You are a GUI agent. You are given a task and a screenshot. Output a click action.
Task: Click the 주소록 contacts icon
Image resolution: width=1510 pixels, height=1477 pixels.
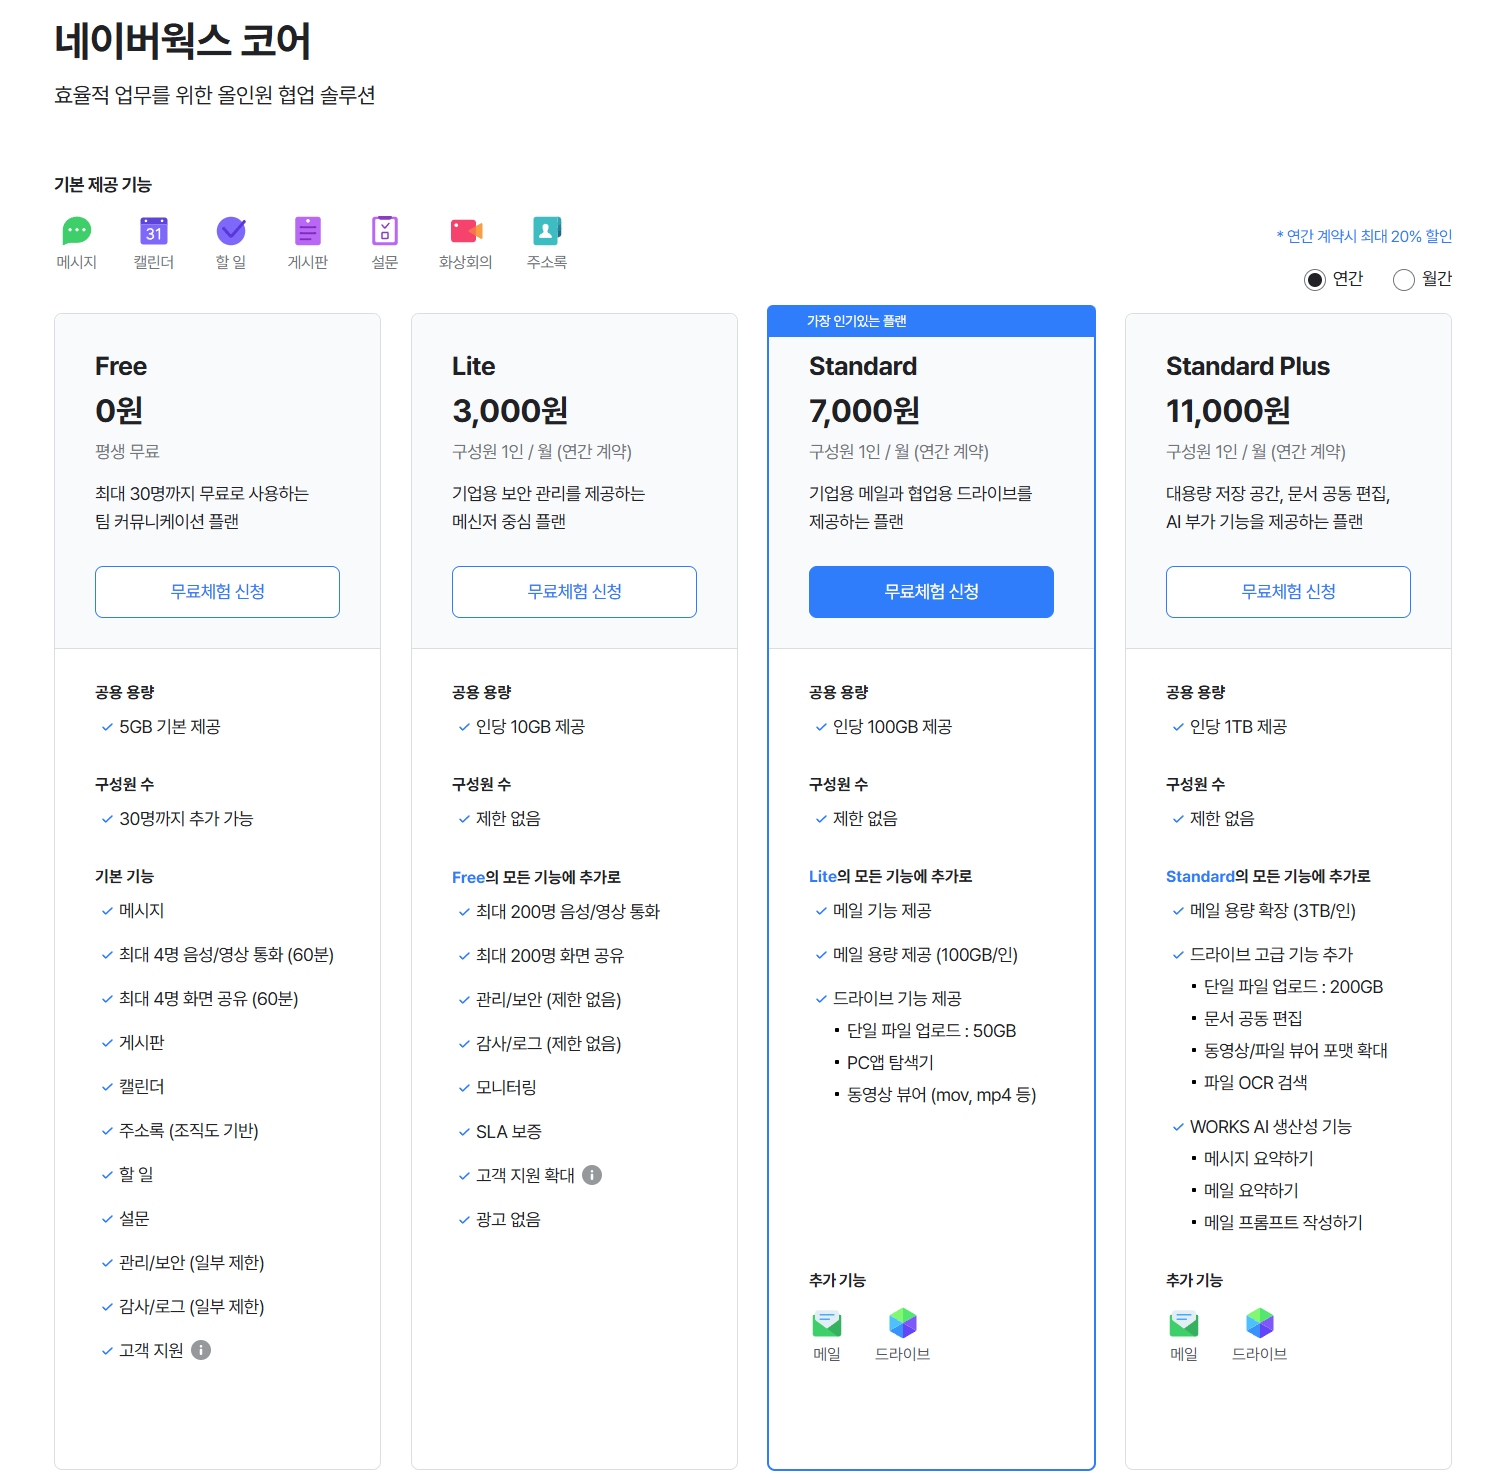[547, 231]
